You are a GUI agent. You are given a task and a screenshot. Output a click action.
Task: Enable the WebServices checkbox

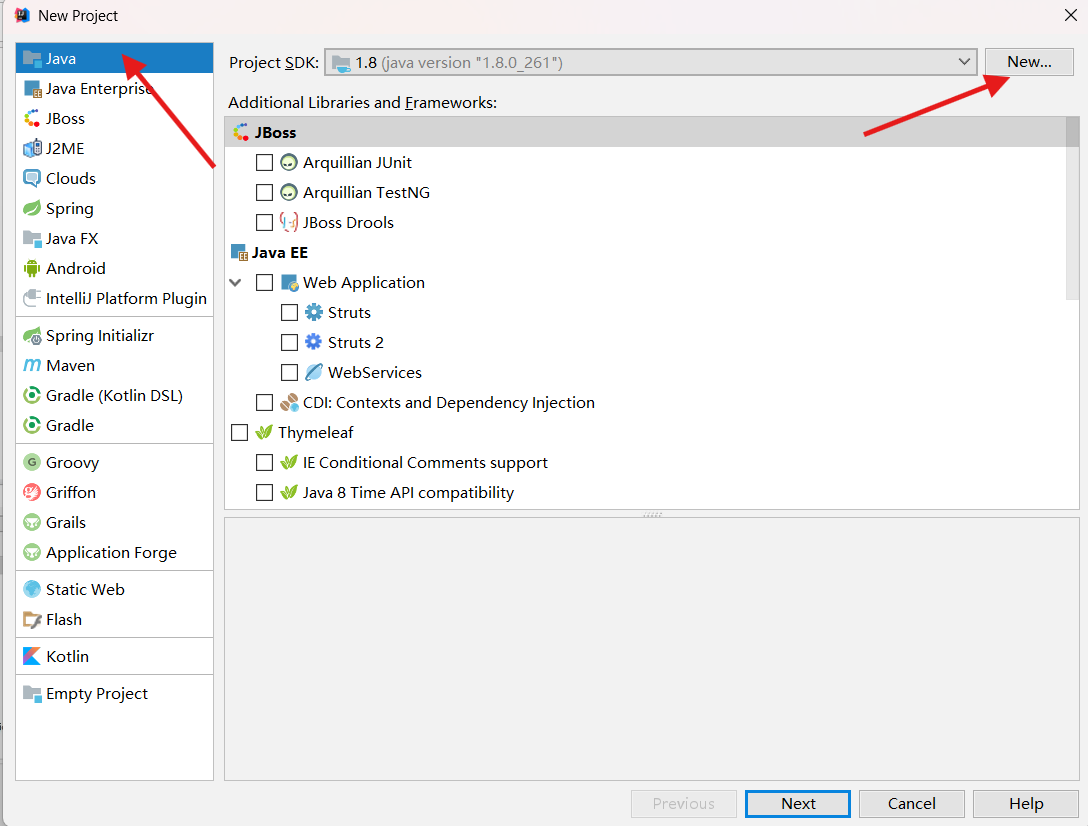point(289,373)
